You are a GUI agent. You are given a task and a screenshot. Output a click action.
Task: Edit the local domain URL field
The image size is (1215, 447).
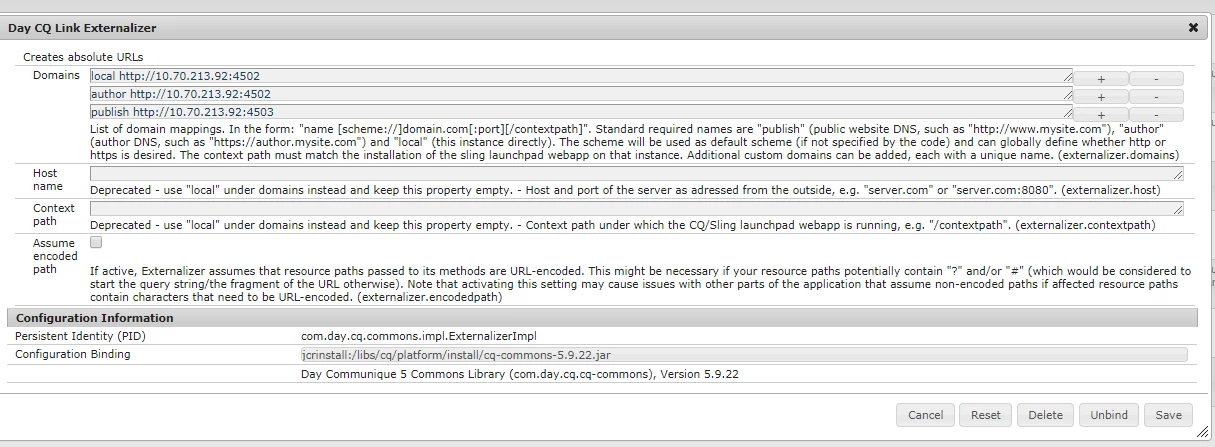581,76
